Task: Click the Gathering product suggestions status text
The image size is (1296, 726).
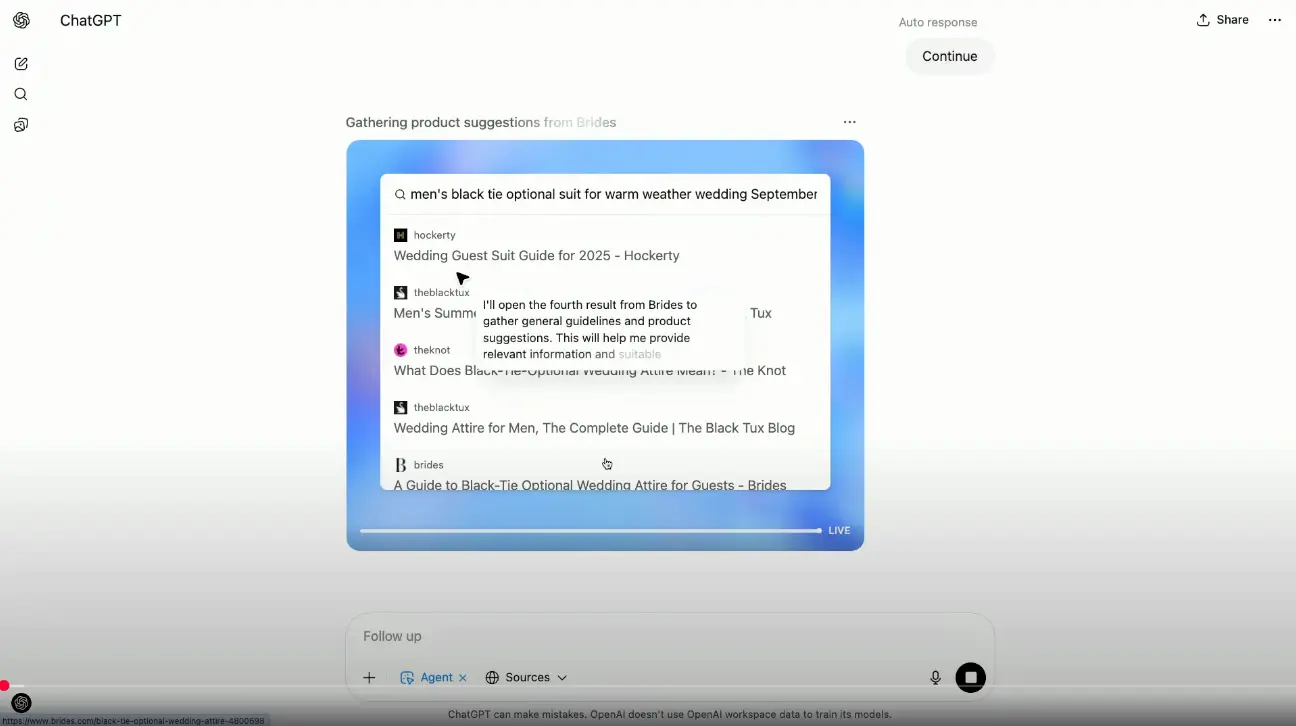Action: (x=481, y=122)
